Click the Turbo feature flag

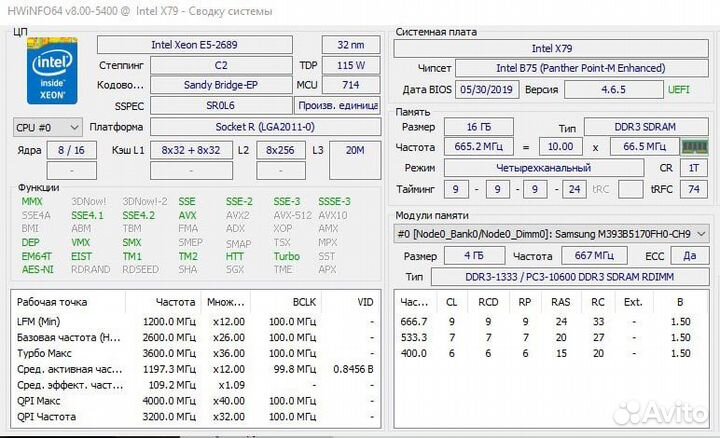point(287,256)
